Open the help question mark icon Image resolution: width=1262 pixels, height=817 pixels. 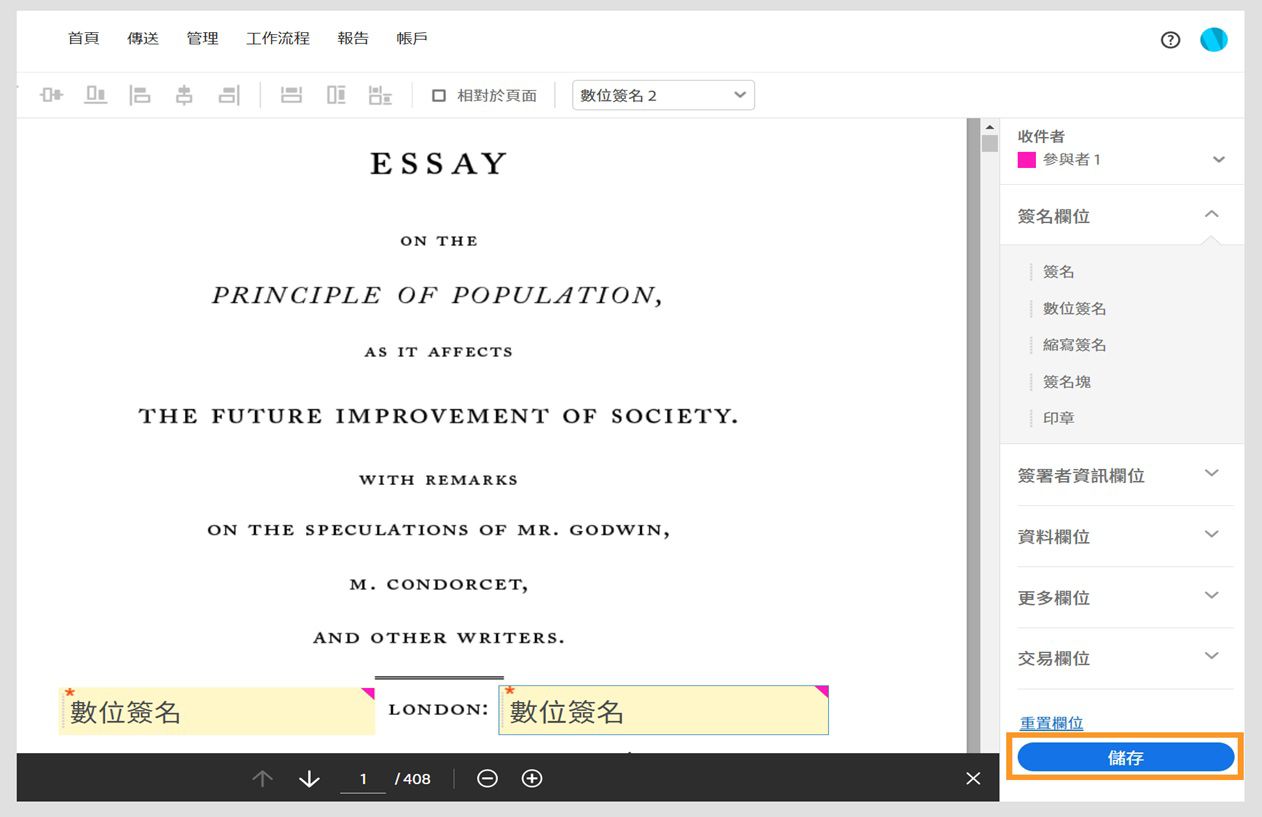click(1170, 40)
